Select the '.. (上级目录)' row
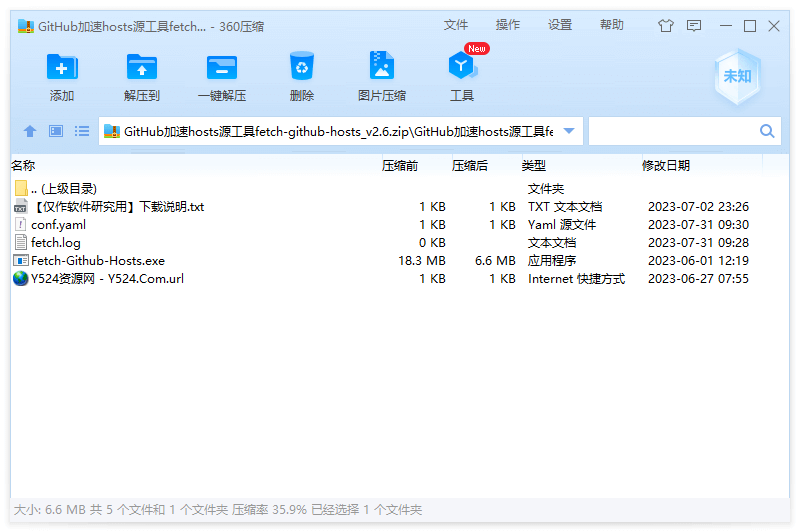The height and width of the screenshot is (532, 800). [399, 188]
